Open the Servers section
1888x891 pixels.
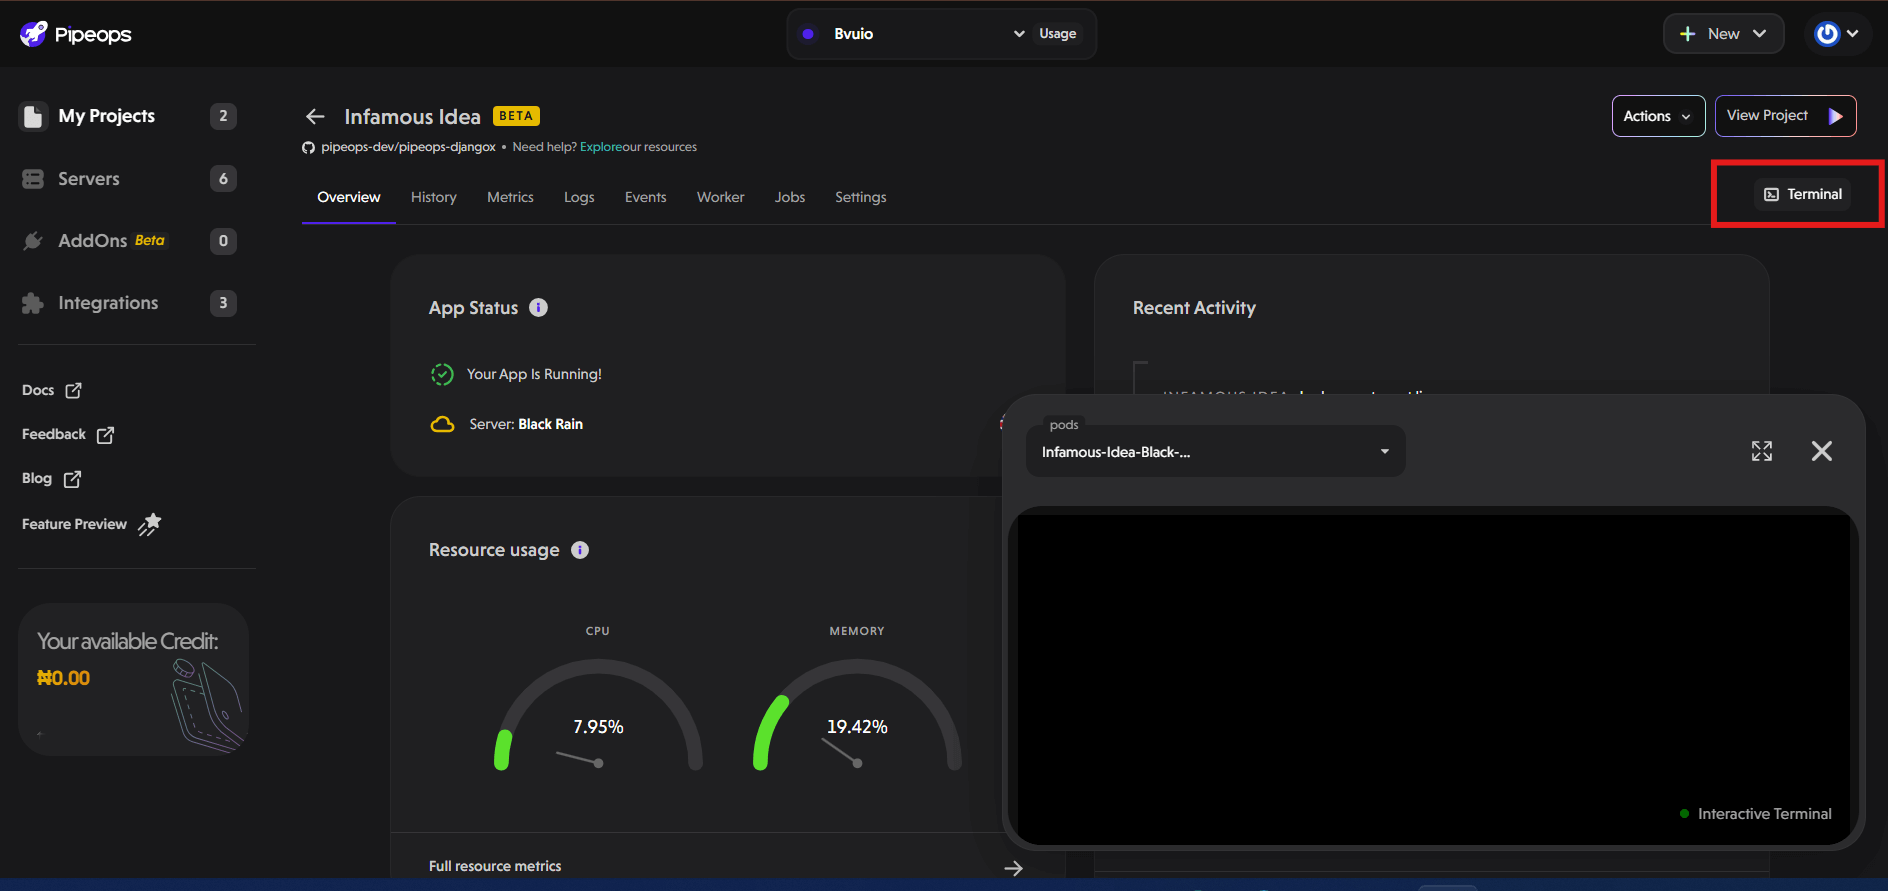click(x=88, y=179)
